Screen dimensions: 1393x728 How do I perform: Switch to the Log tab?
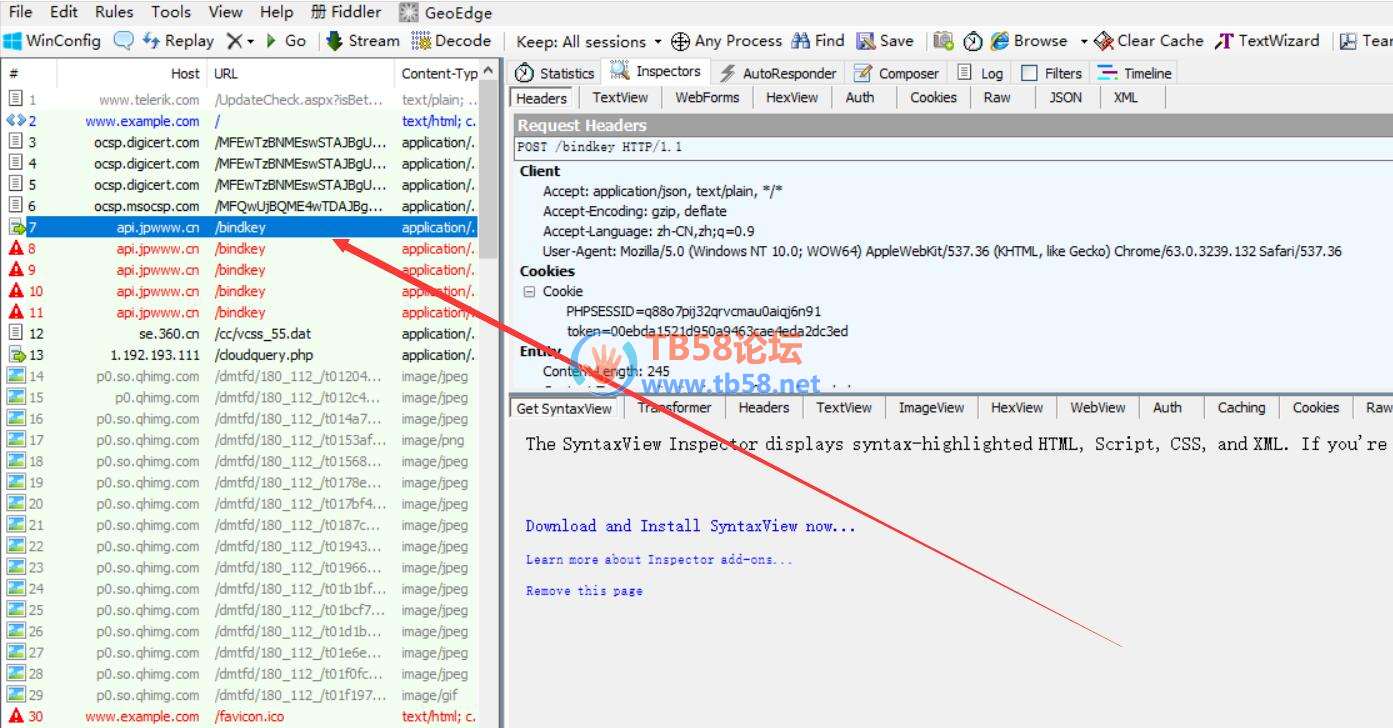[980, 73]
